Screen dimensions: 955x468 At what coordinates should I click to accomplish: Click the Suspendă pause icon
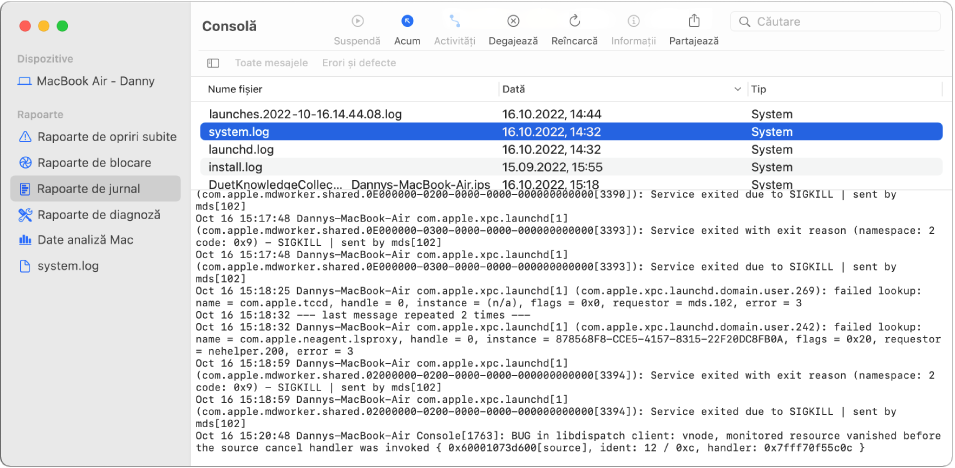[x=358, y=21]
